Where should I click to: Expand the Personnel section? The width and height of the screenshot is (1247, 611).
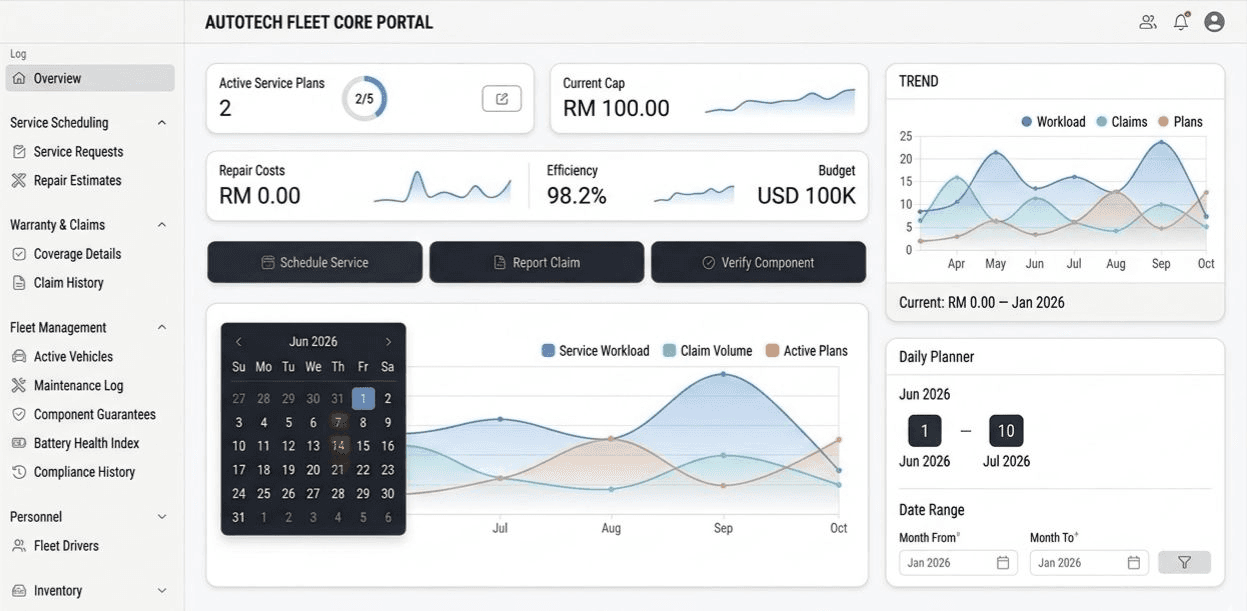click(x=162, y=517)
